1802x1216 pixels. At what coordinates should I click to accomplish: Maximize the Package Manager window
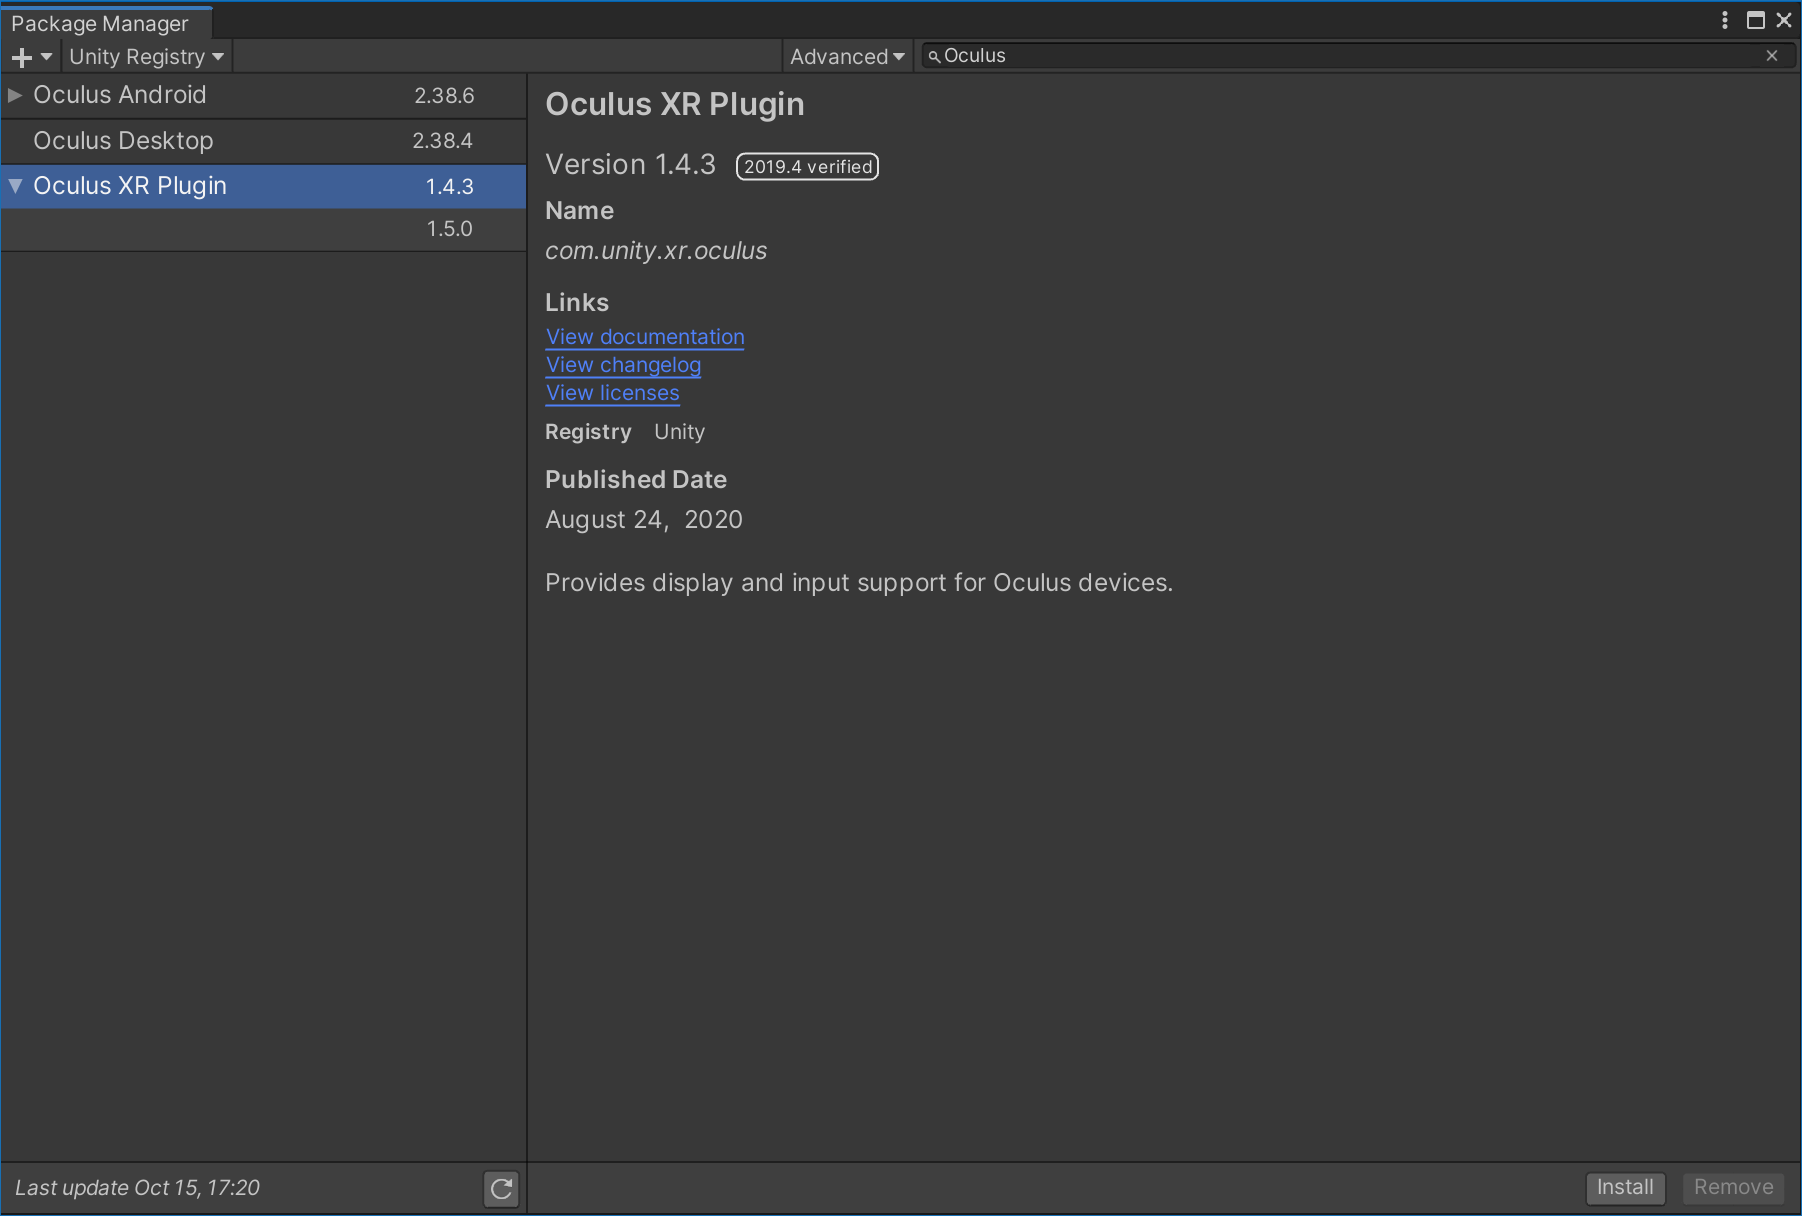tap(1755, 20)
